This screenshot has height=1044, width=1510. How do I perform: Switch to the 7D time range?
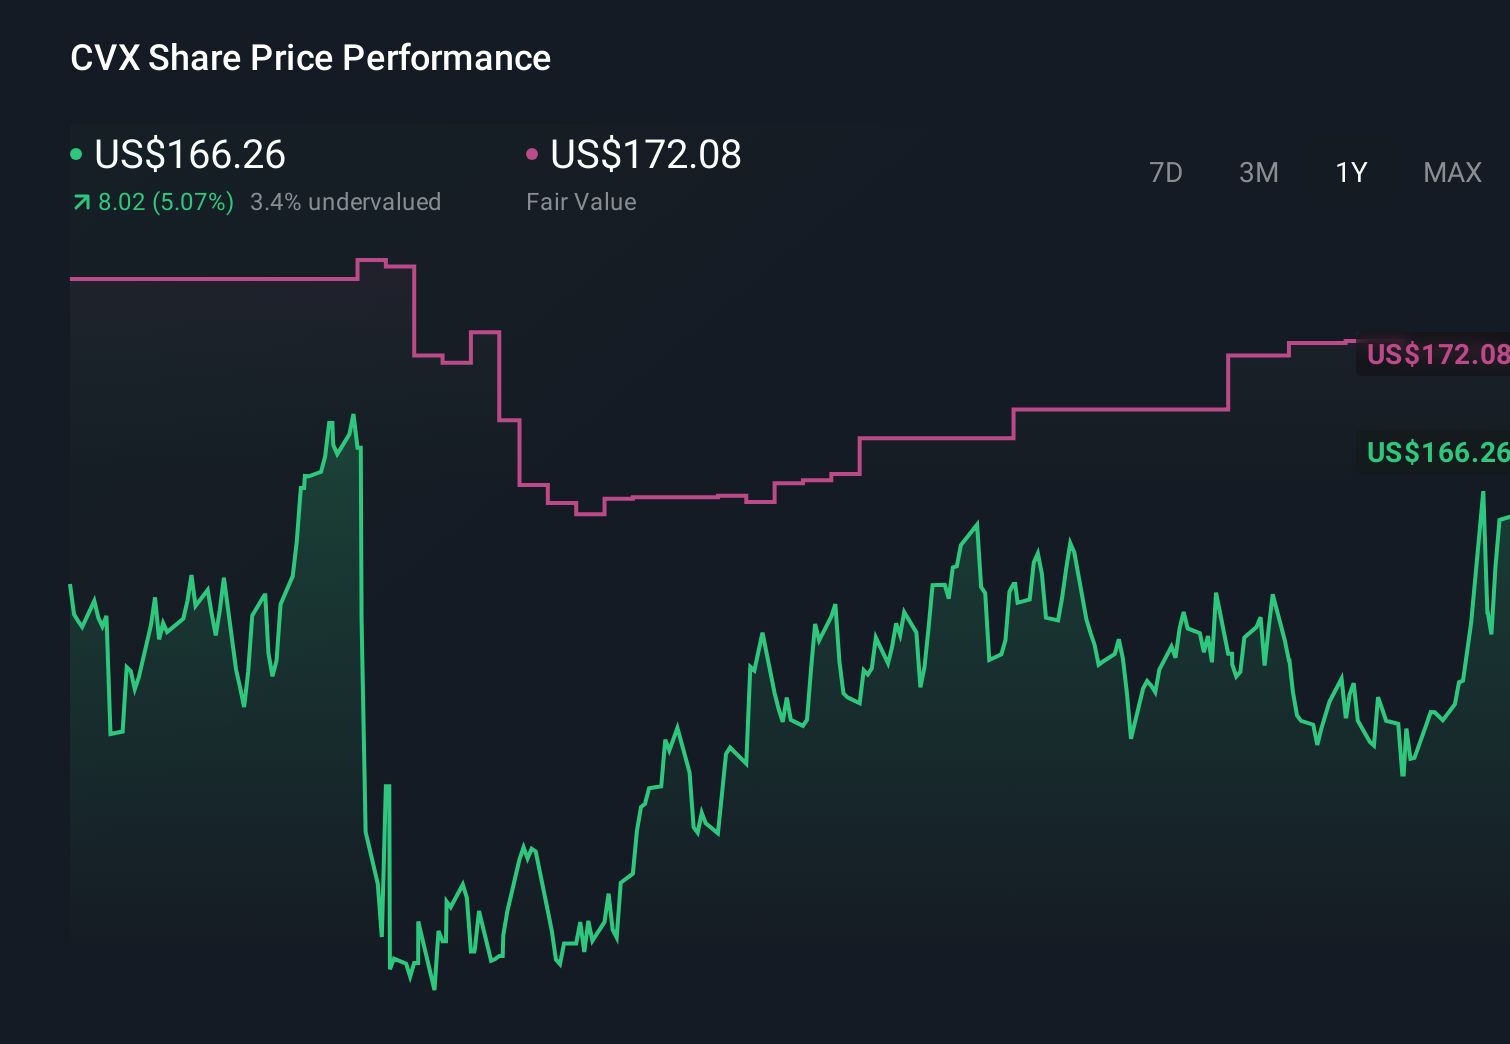(1167, 172)
